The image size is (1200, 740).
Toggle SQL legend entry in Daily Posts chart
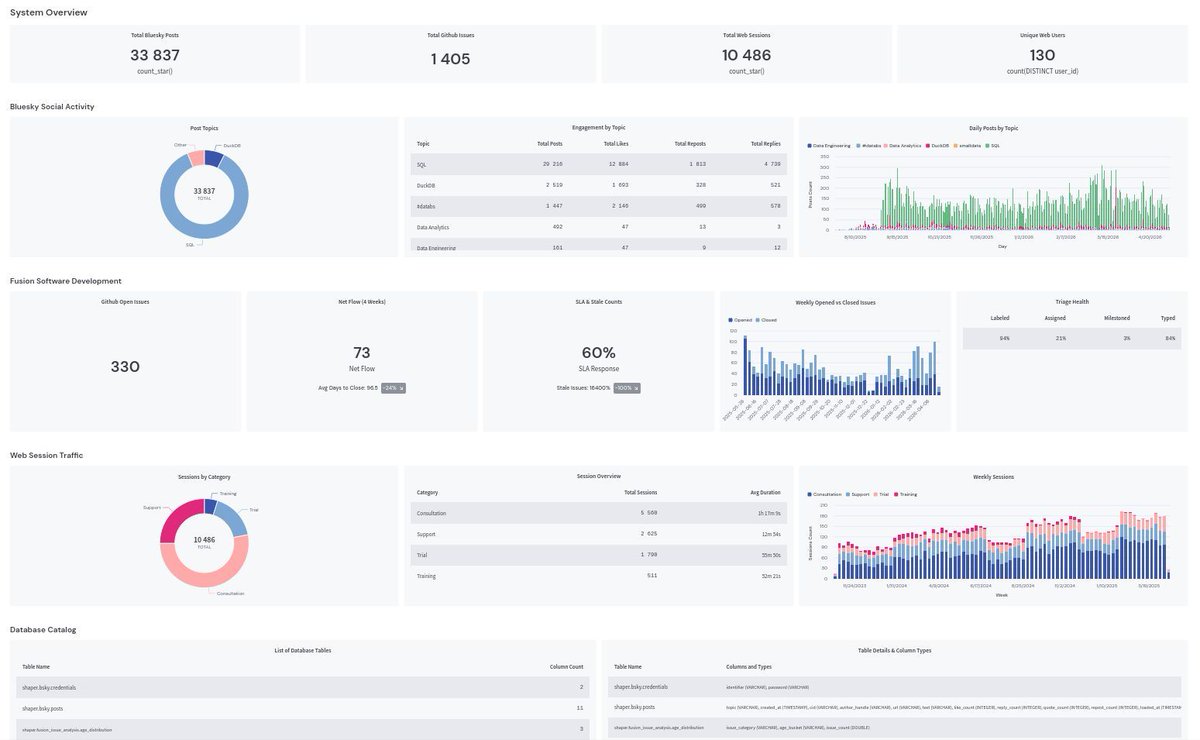(x=992, y=145)
